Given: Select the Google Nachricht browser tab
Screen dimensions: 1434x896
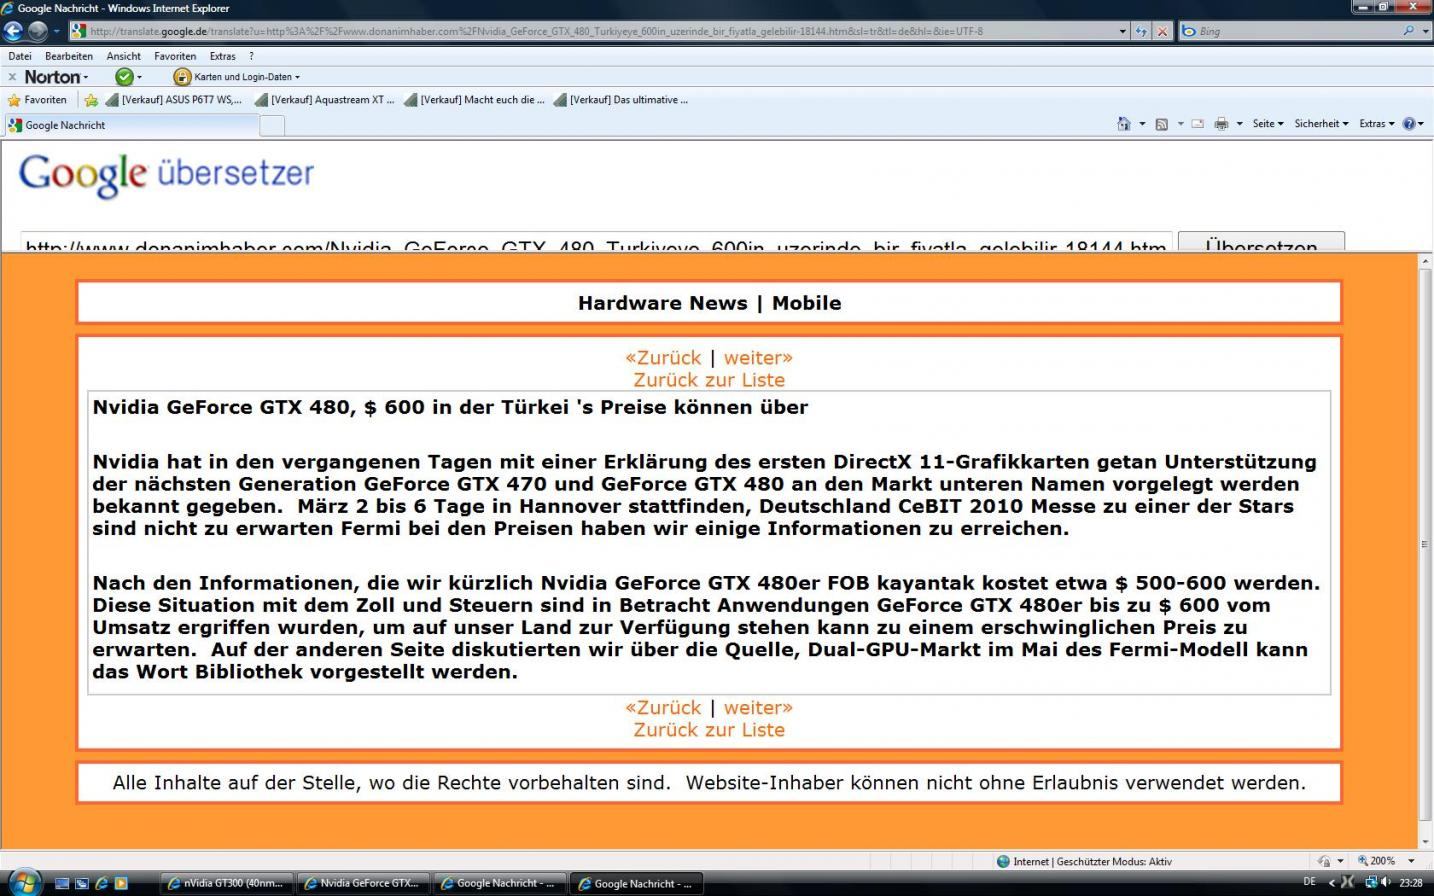Looking at the screenshot, I should click(130, 125).
